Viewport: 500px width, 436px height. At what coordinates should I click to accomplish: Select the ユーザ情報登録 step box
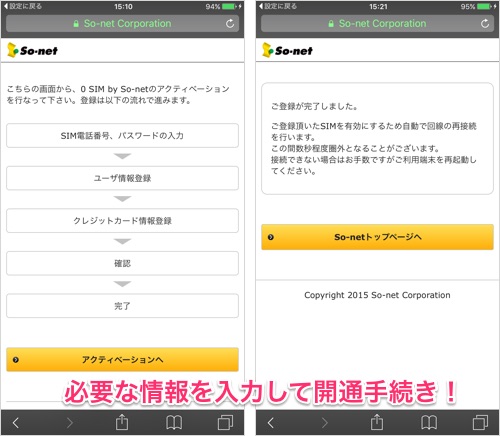[x=122, y=178]
